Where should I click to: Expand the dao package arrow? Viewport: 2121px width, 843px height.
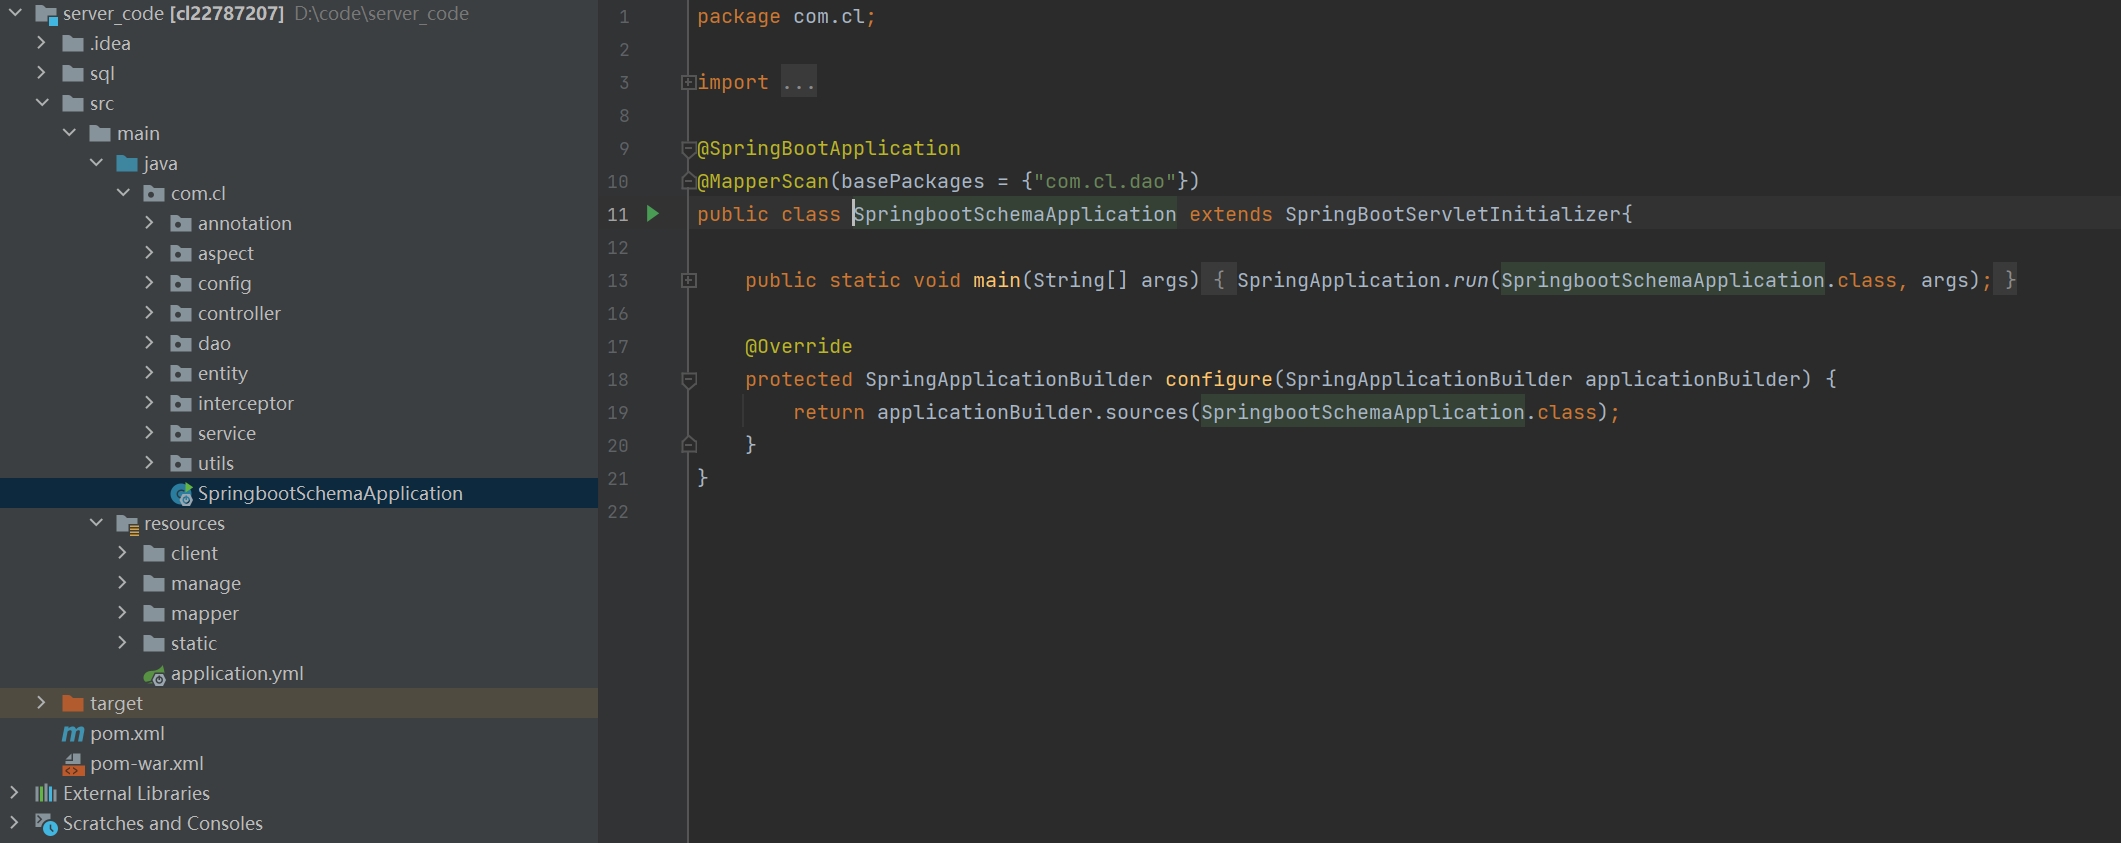click(x=149, y=343)
